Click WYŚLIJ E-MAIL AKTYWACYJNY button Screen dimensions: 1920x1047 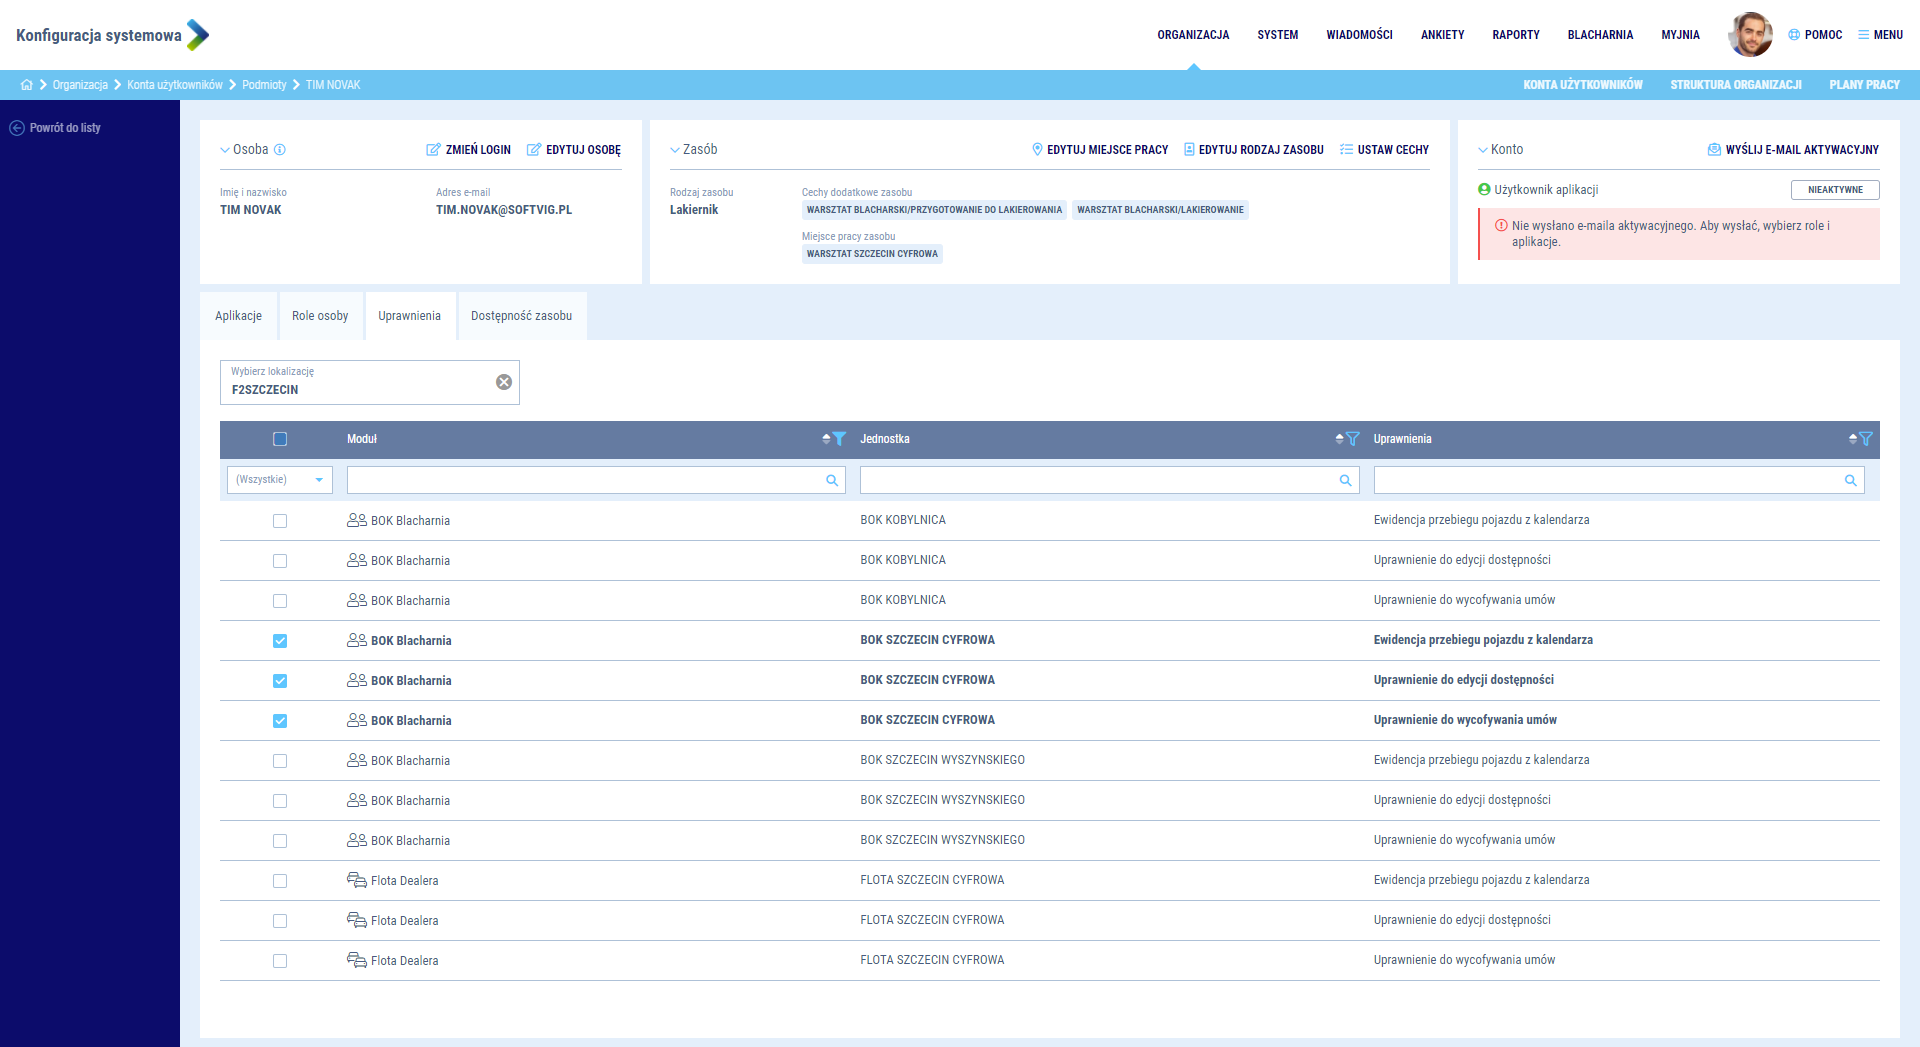(1793, 150)
